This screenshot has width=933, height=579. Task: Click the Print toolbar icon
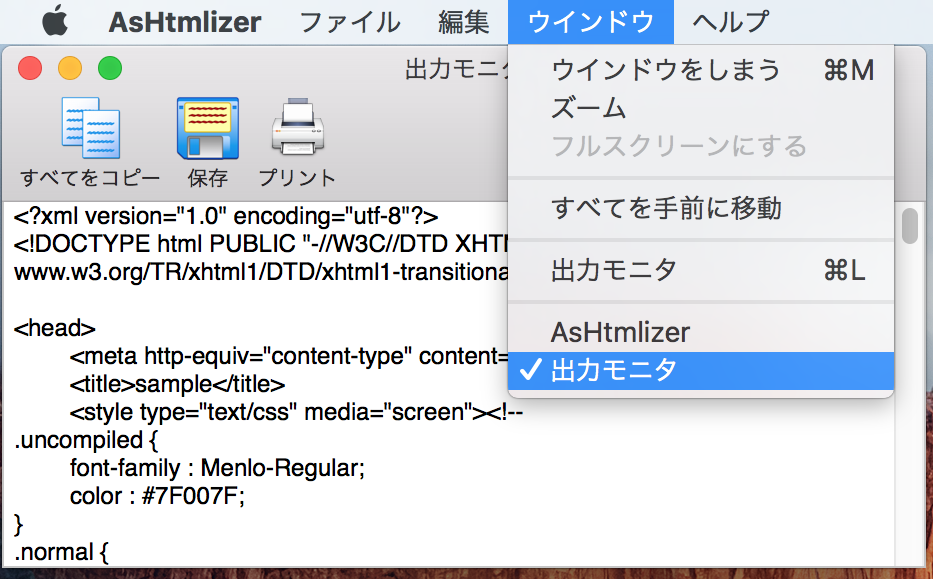pyautogui.click(x=297, y=129)
